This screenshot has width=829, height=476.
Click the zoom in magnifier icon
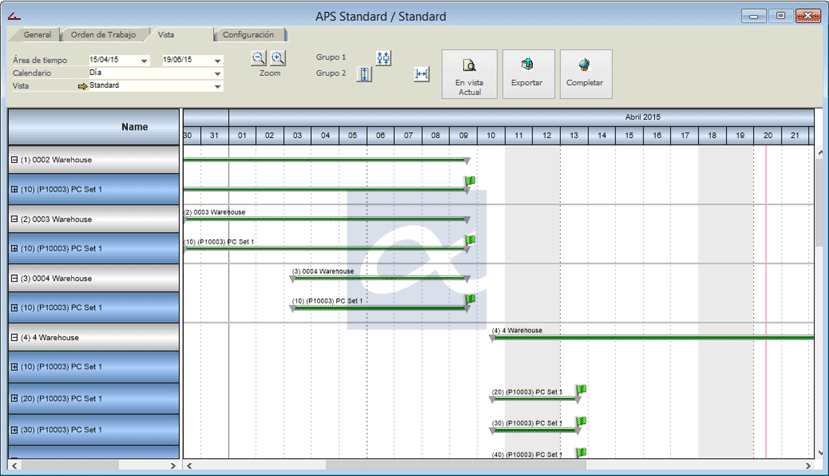point(278,59)
